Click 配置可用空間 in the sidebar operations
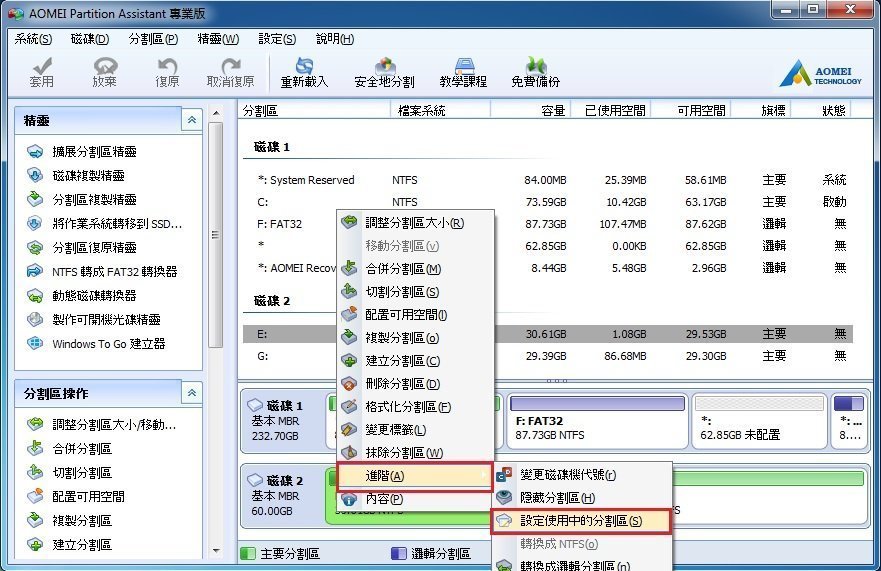This screenshot has height=571, width=881. 76,496
